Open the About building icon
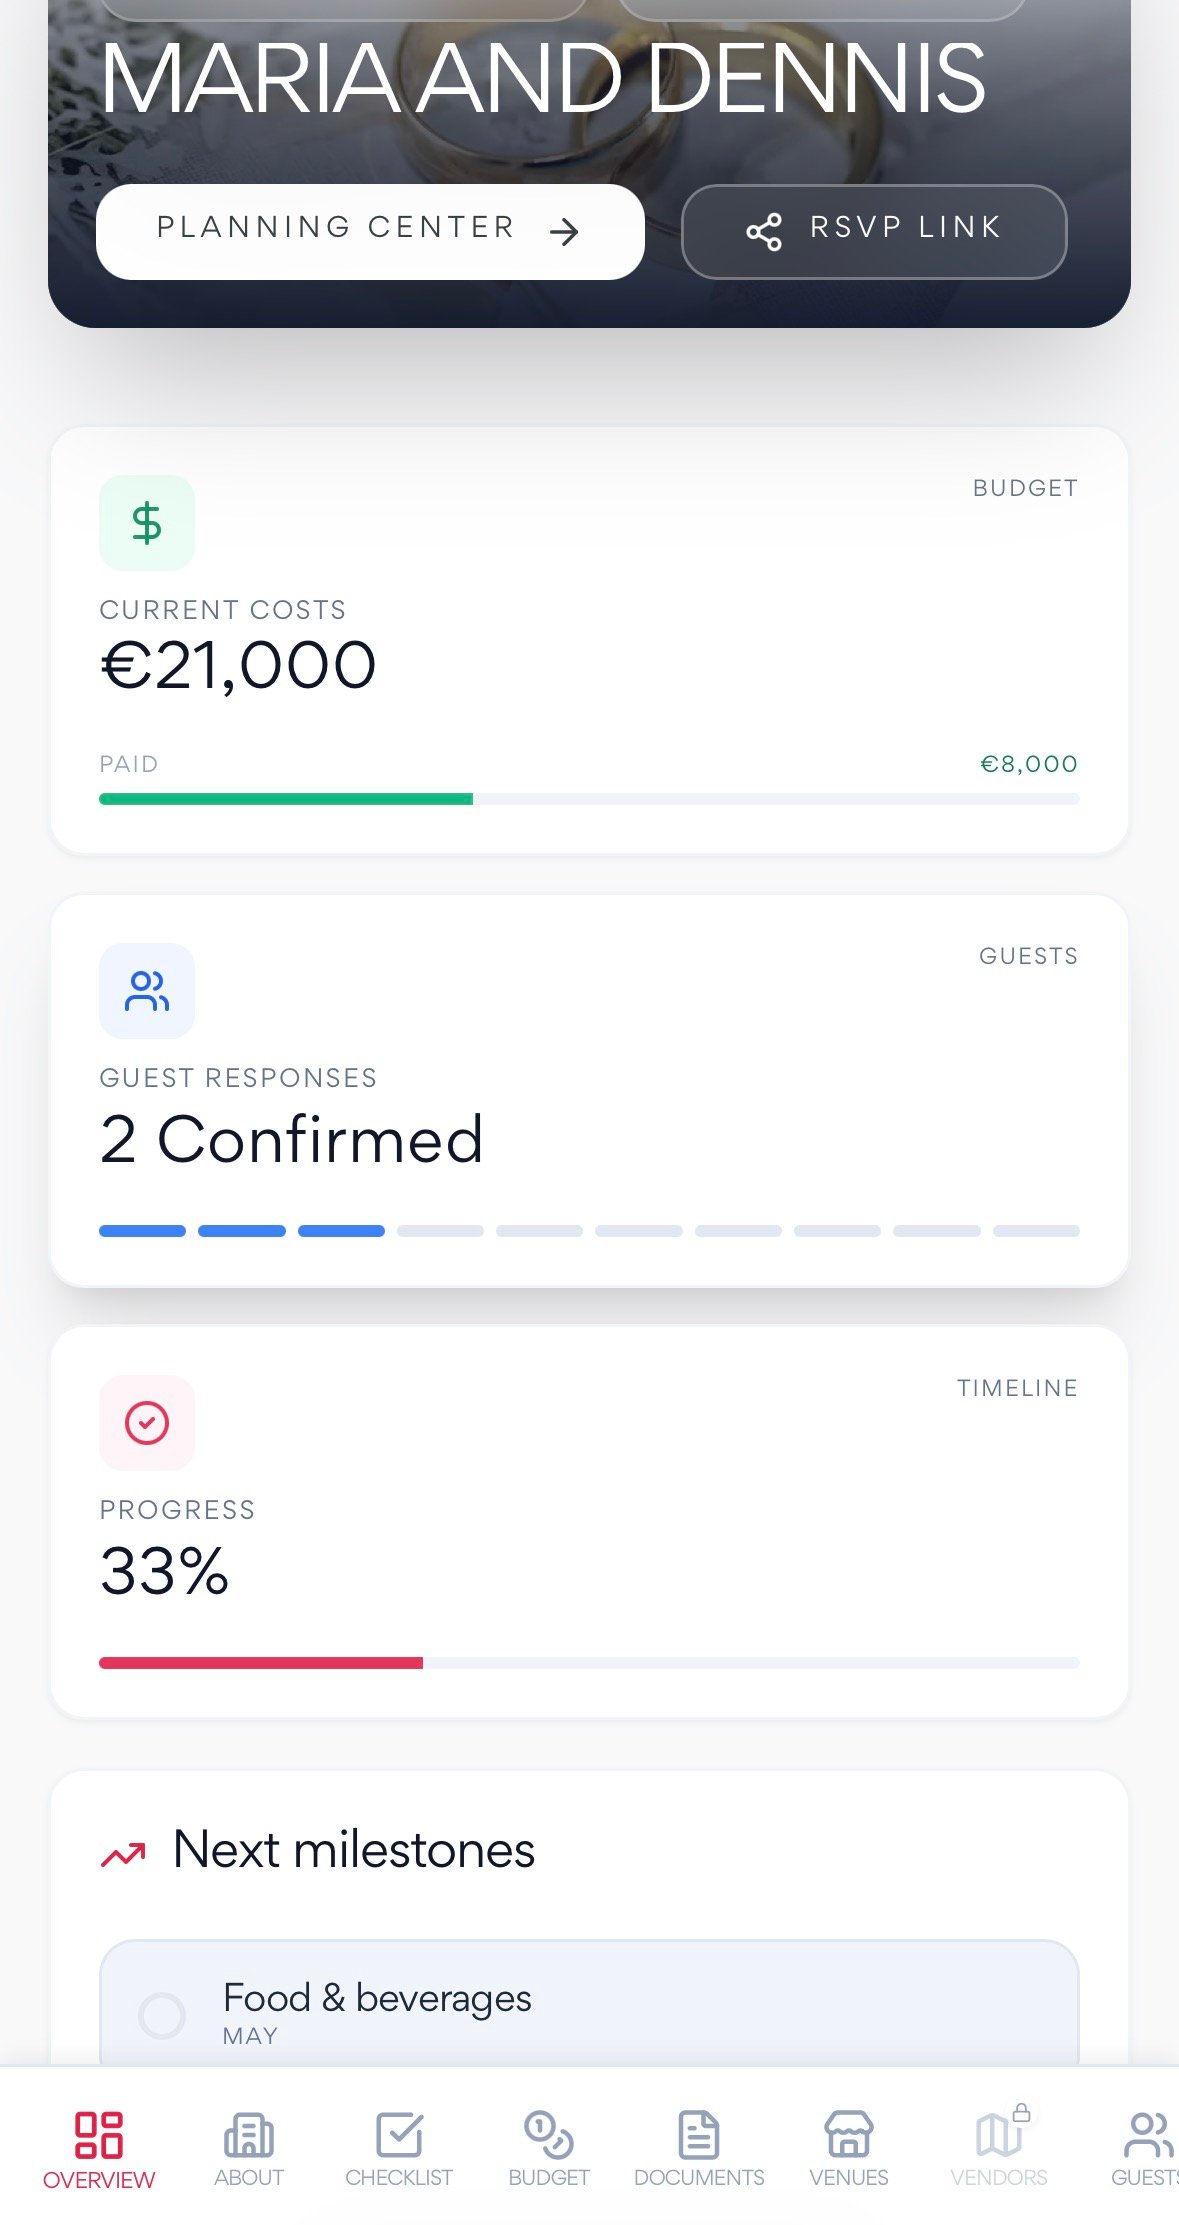 [x=249, y=2135]
